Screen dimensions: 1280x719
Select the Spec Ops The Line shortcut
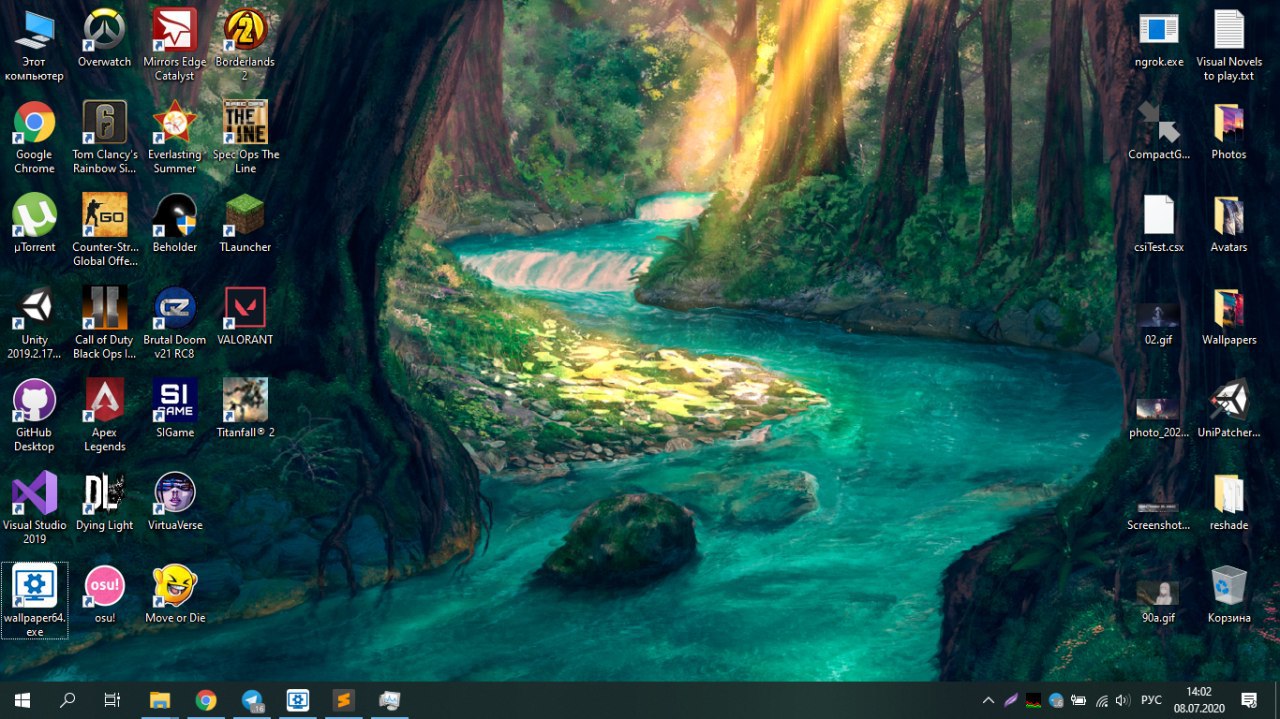pos(245,137)
